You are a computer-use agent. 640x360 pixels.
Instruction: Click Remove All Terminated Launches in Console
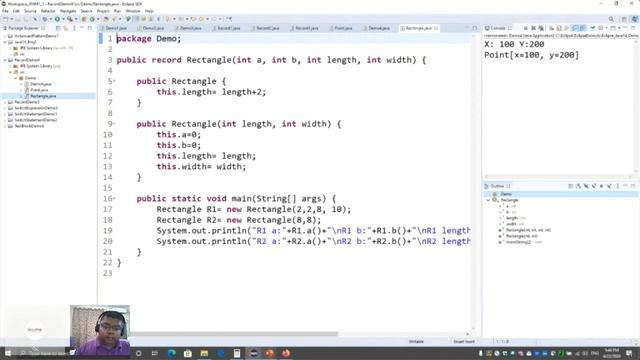pyautogui.click(x=541, y=28)
